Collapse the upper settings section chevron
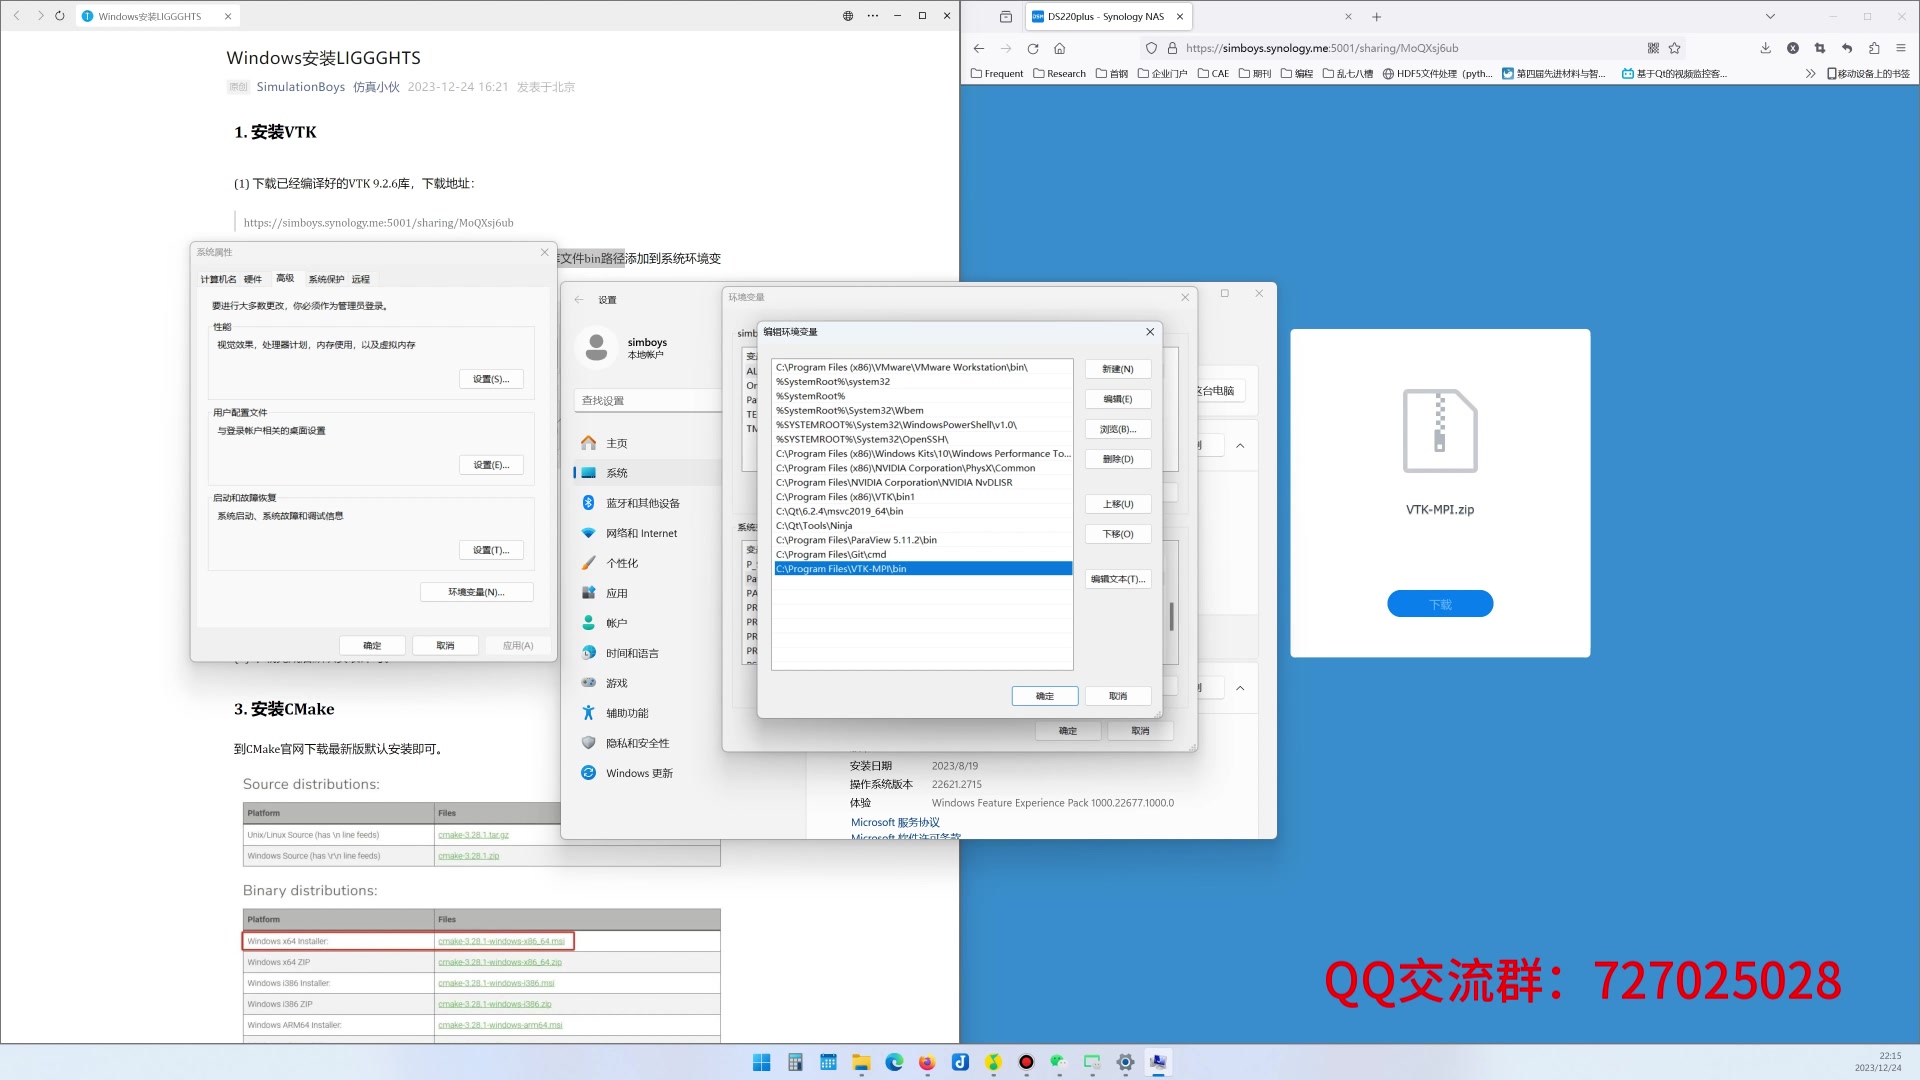 click(1240, 446)
